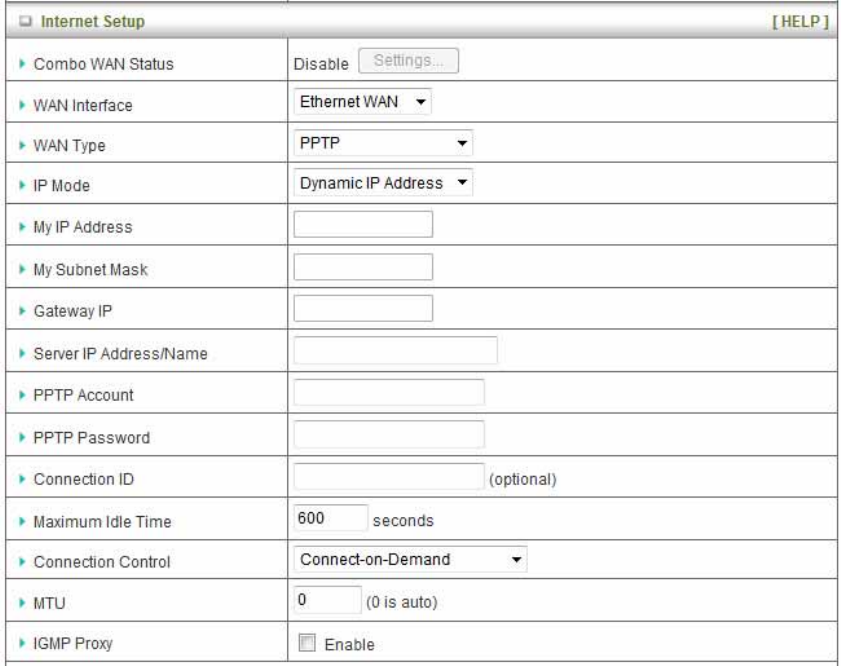Select the Gateway IP input box
This screenshot has height=666, width=841.
pyautogui.click(x=362, y=308)
